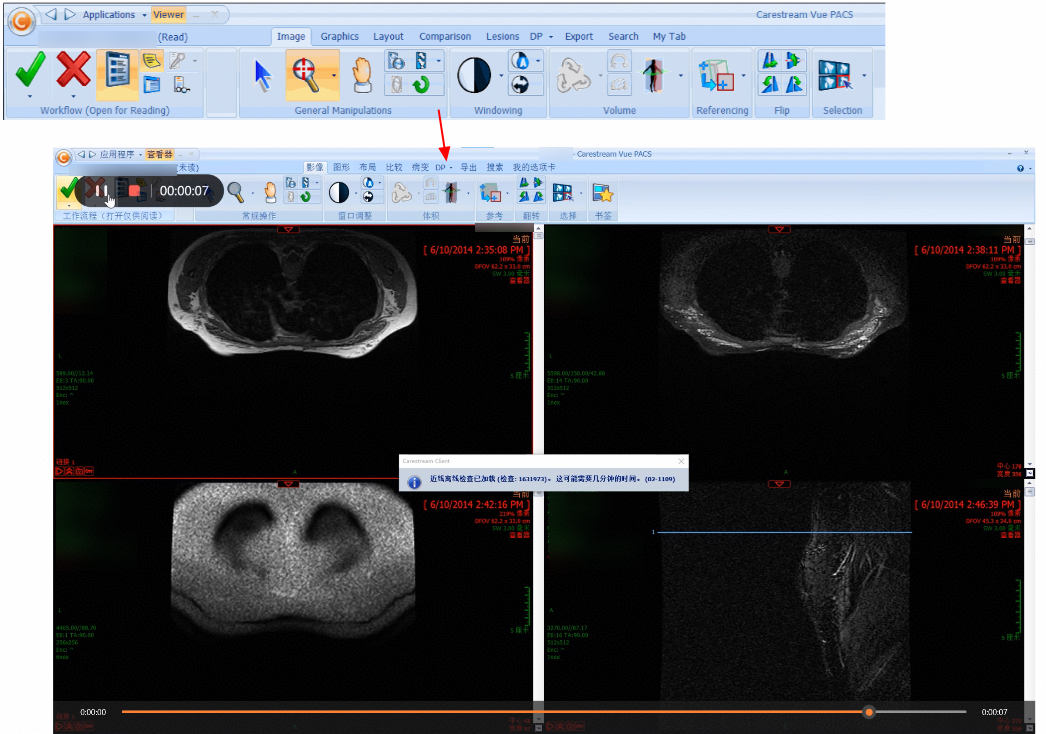Click the red X reject icon in top ribbon
The width and height of the screenshot is (1046, 734).
73,69
